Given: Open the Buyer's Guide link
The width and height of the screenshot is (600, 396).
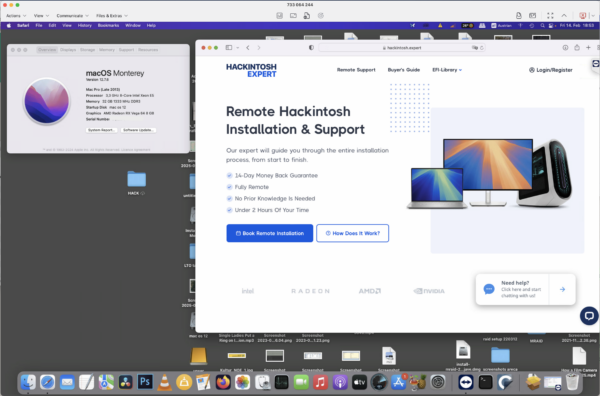Looking at the screenshot, I should tap(404, 70).
